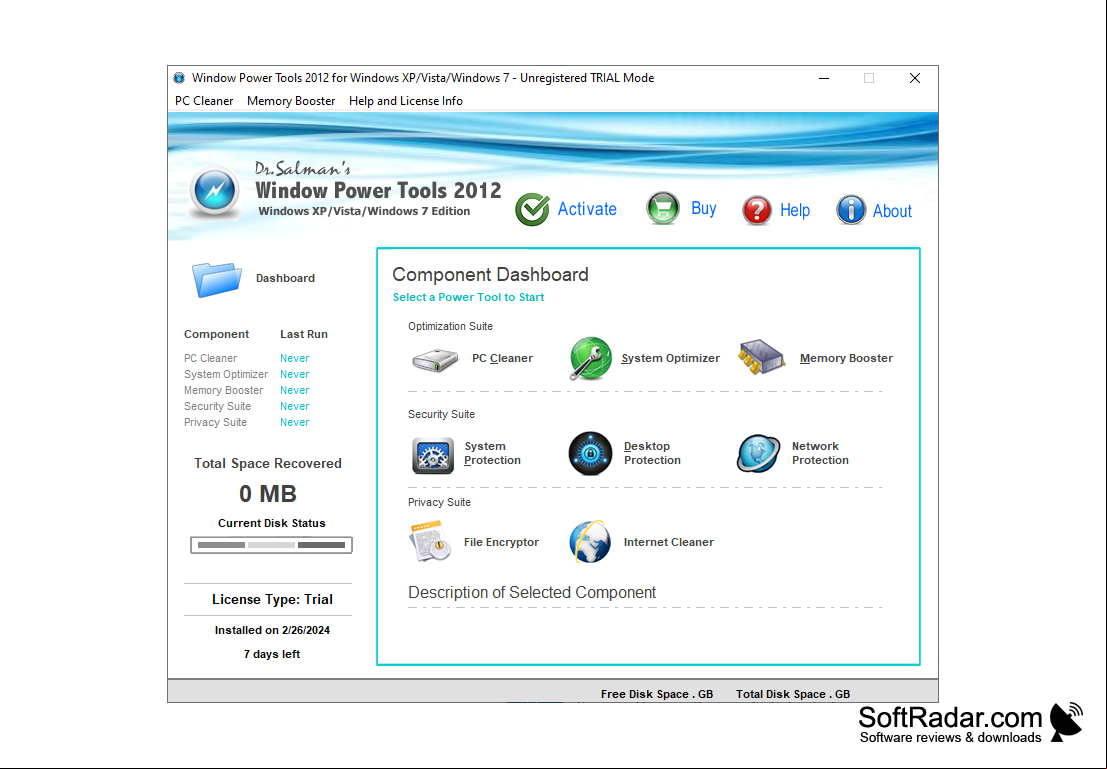Click the Component Dashboard heading
1107x769 pixels.
click(490, 275)
